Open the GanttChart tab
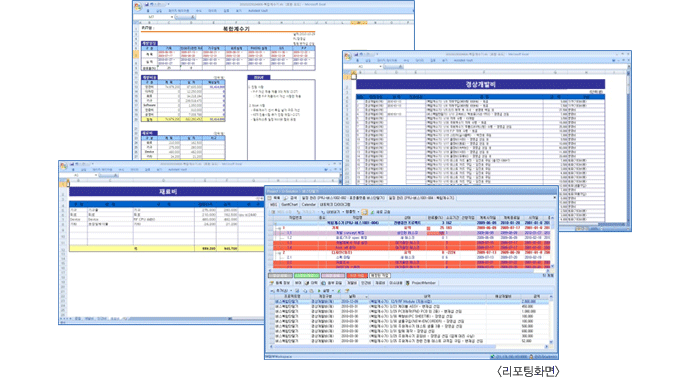Screen dimensions: 699x378 click(289, 205)
